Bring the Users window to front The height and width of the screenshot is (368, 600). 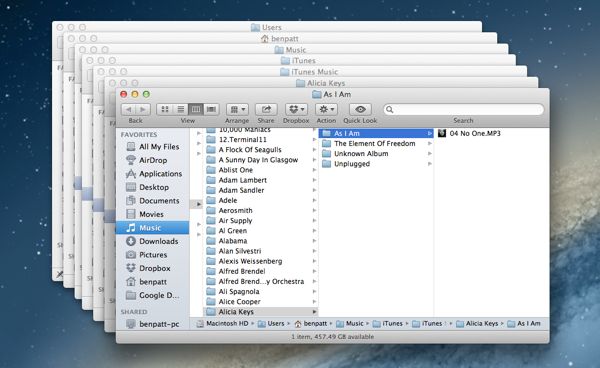click(267, 27)
